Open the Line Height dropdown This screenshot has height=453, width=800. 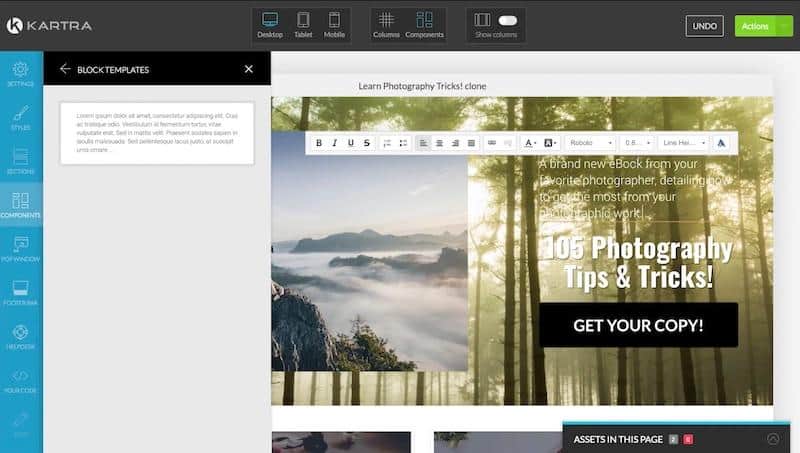coord(683,143)
